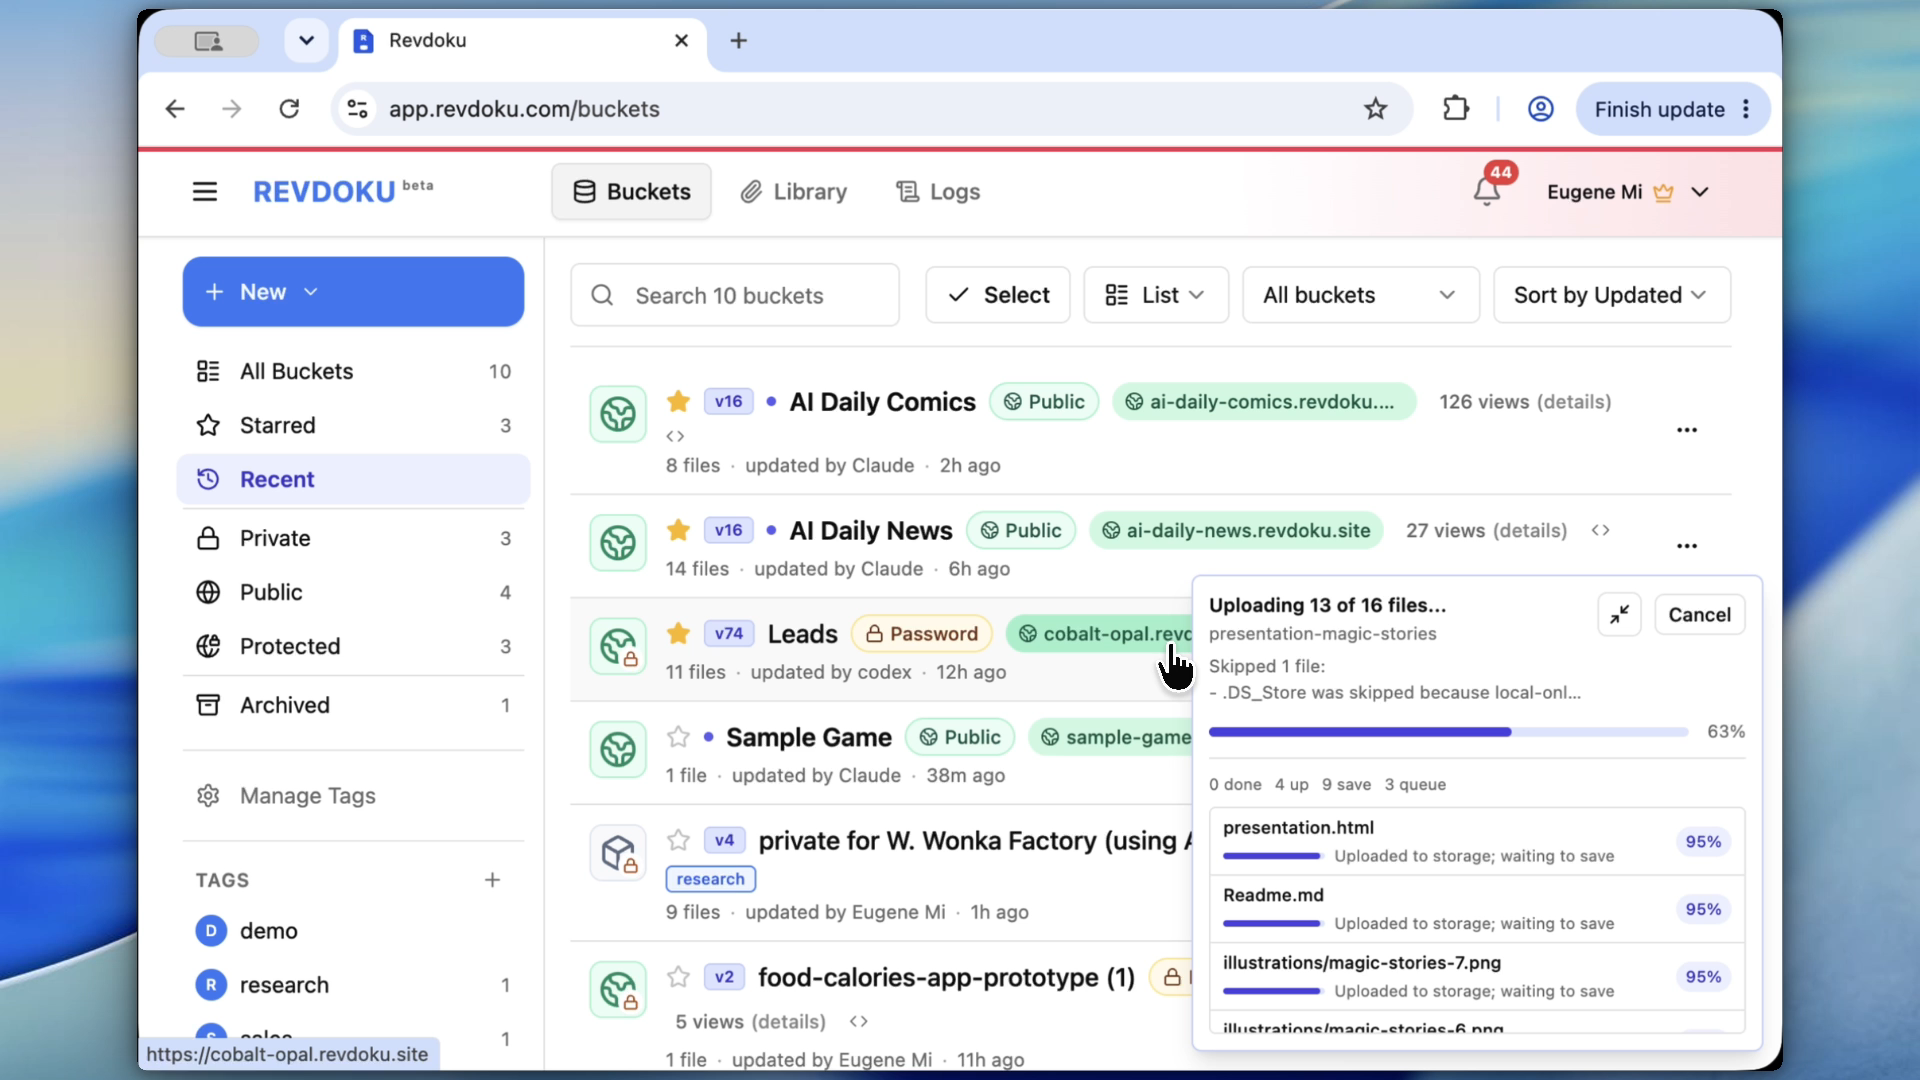This screenshot has width=1920, height=1080.
Task: Open more options for AI Daily News
Action: click(x=1687, y=546)
